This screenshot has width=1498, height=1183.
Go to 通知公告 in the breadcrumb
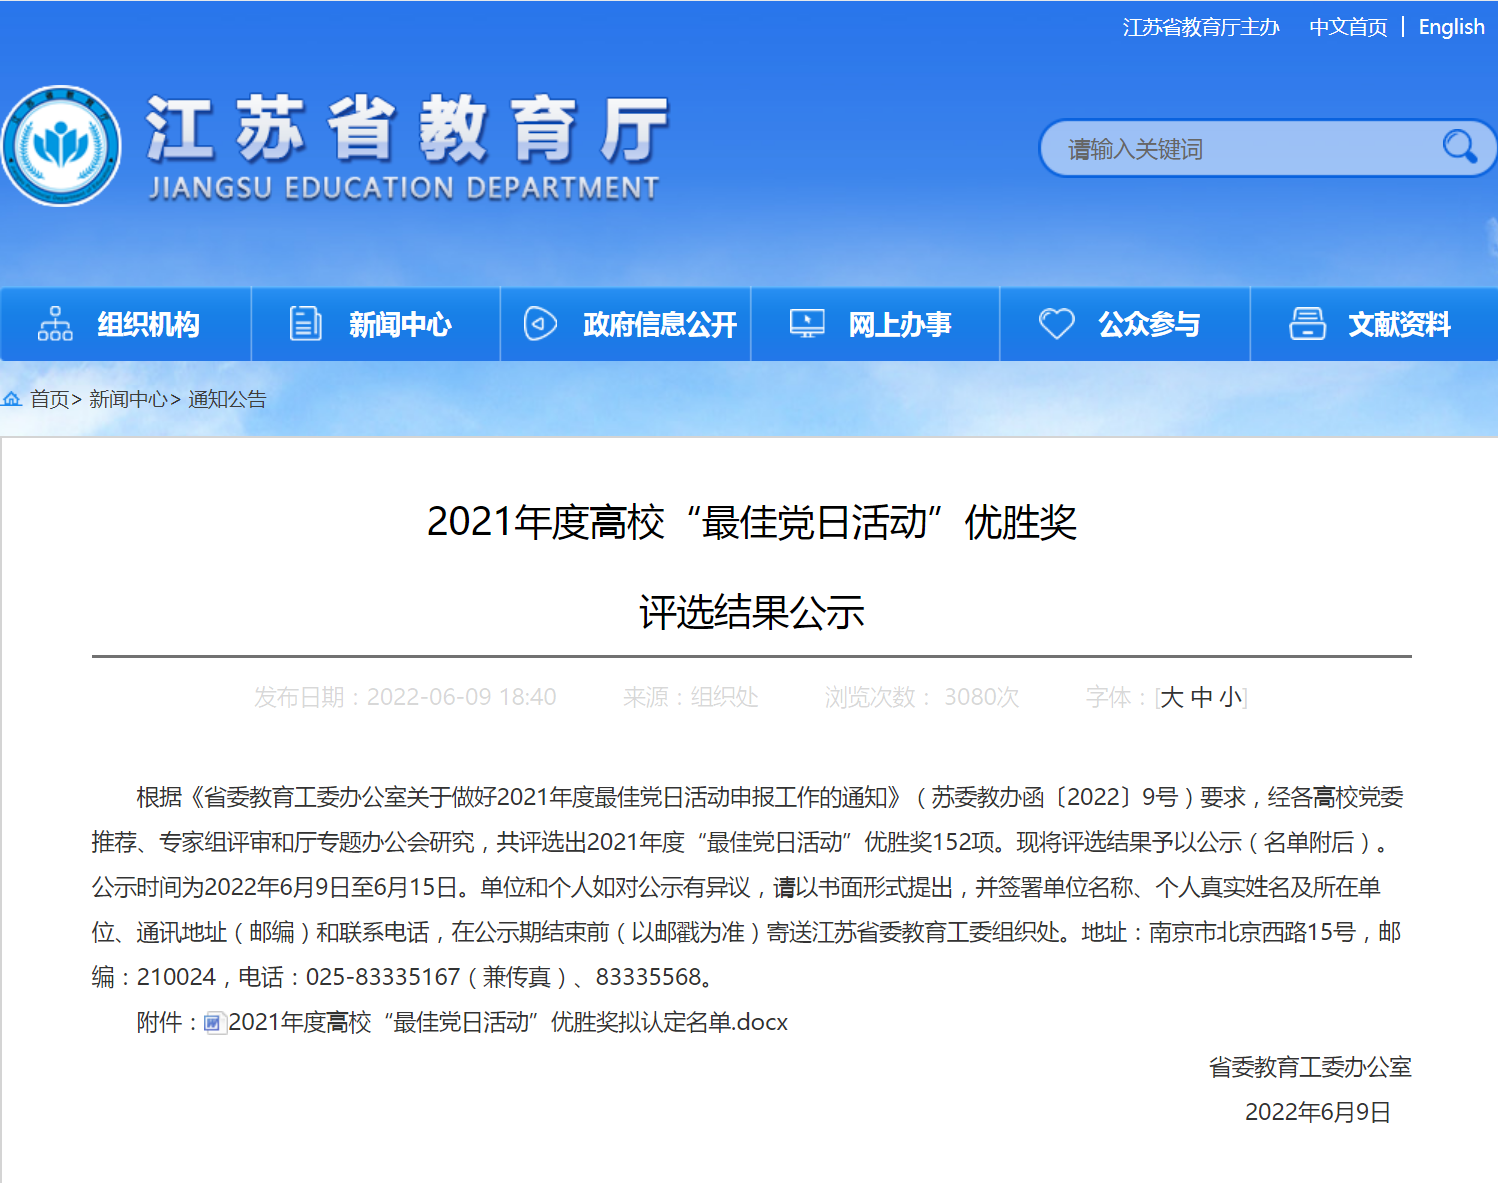click(227, 399)
